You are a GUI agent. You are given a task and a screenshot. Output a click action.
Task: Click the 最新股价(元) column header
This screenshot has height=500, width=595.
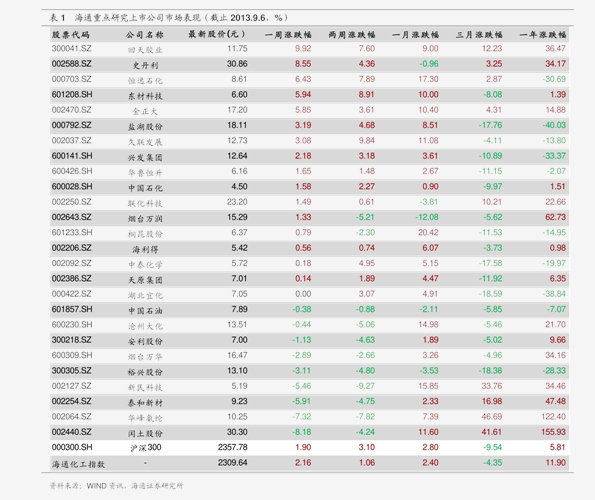[217, 34]
